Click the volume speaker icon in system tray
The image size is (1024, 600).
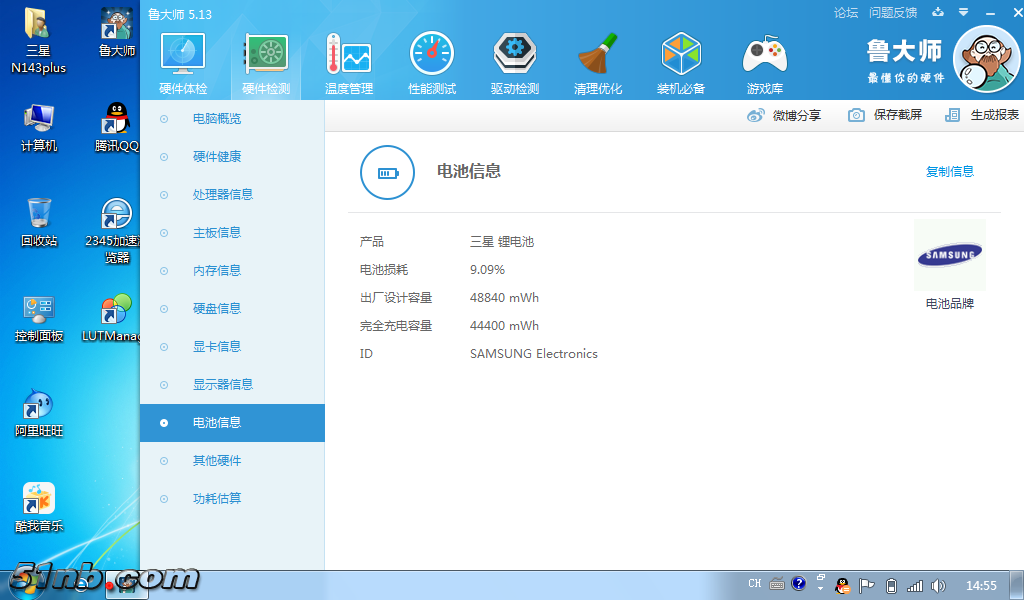[938, 585]
